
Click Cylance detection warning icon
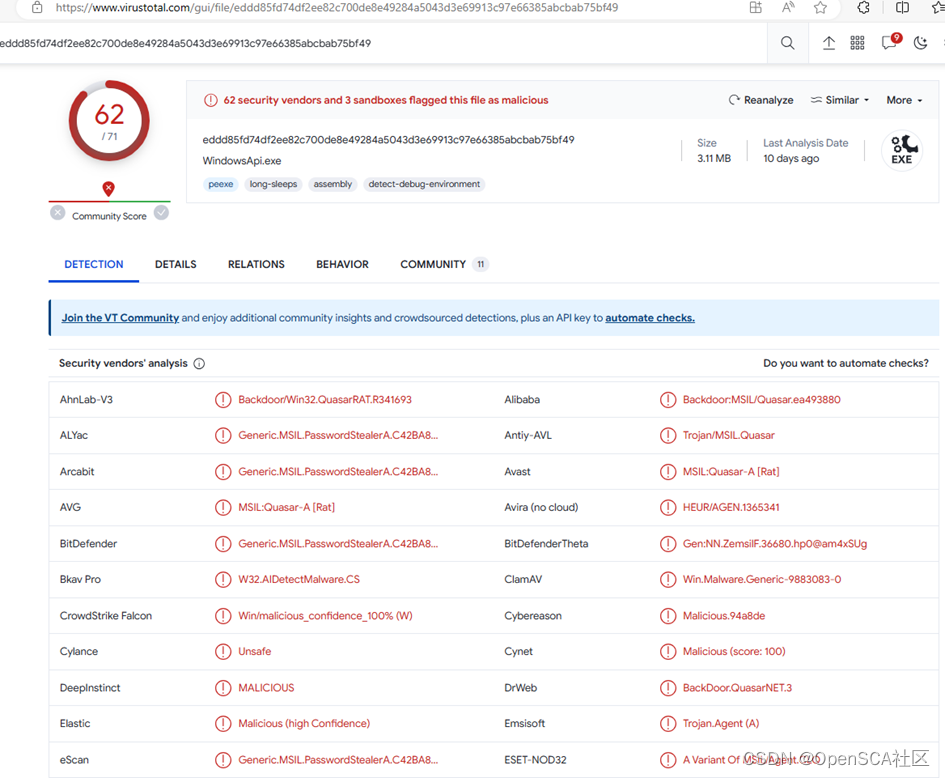coord(223,651)
